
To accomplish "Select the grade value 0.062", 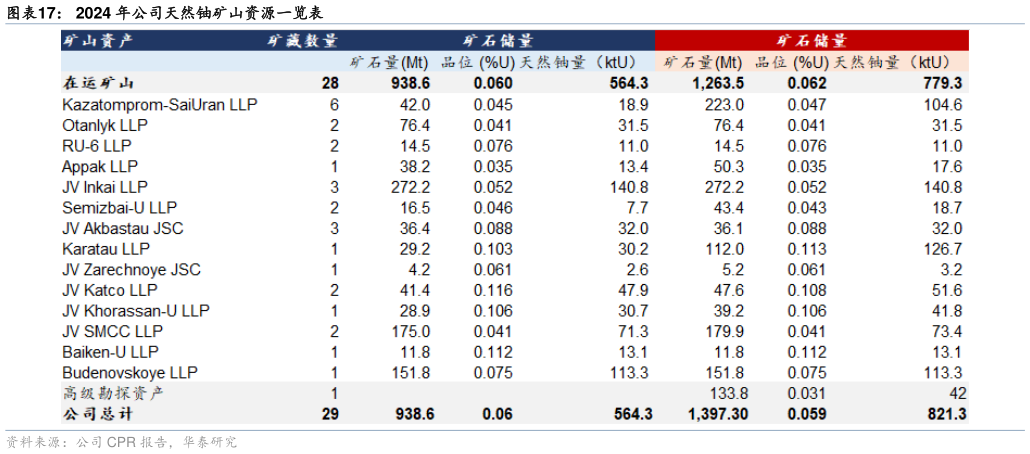I will click(x=807, y=83).
